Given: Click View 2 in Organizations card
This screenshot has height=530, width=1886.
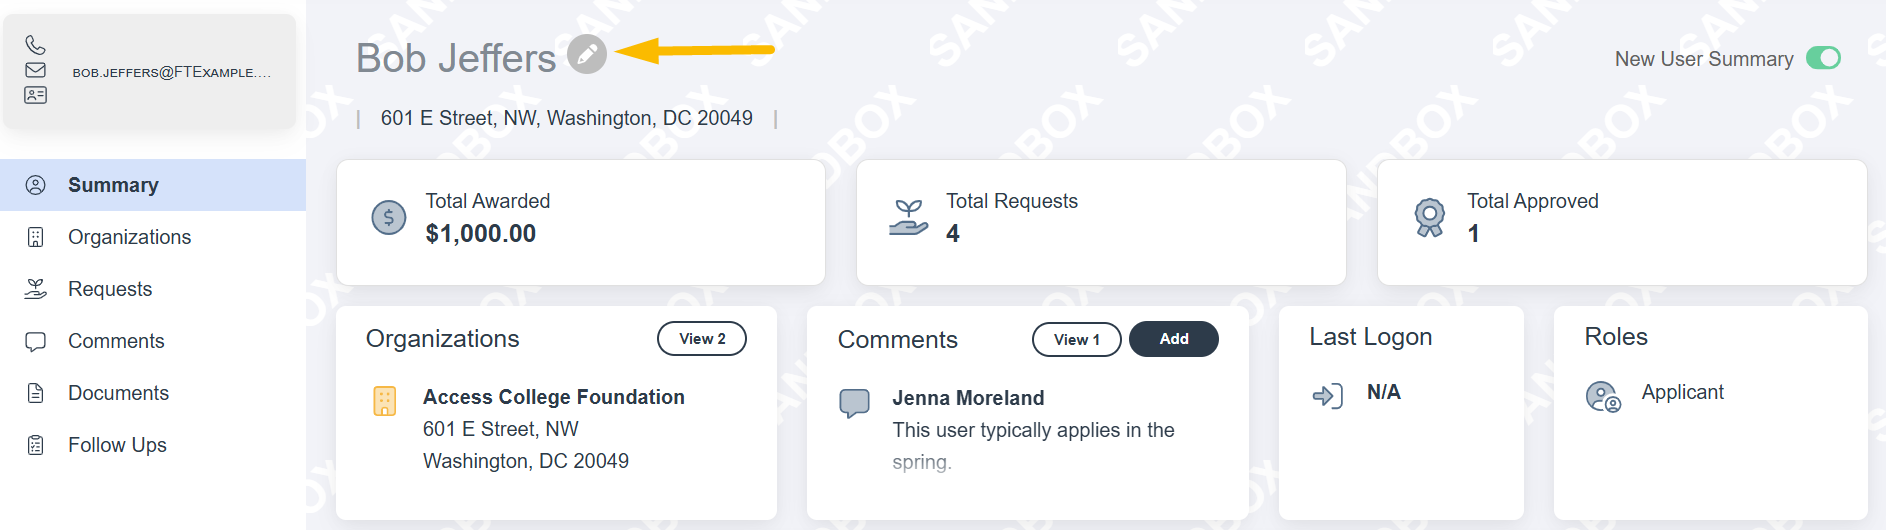Looking at the screenshot, I should (x=702, y=338).
